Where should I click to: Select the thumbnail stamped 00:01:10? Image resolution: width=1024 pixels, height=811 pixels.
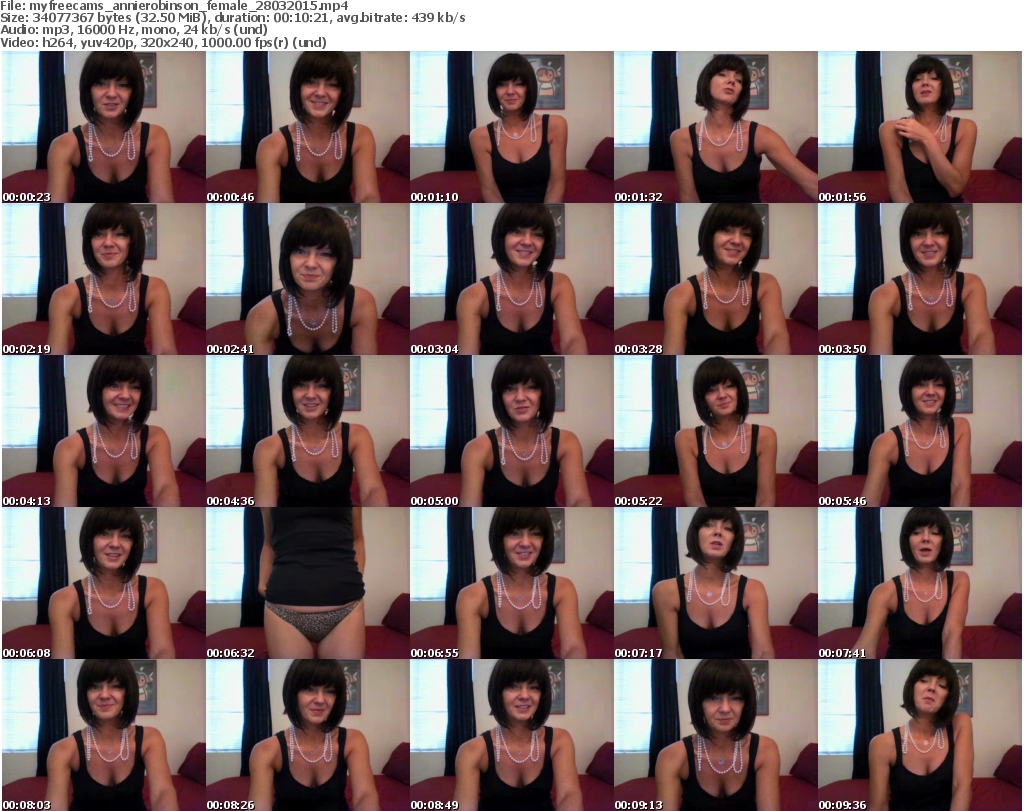[511, 127]
